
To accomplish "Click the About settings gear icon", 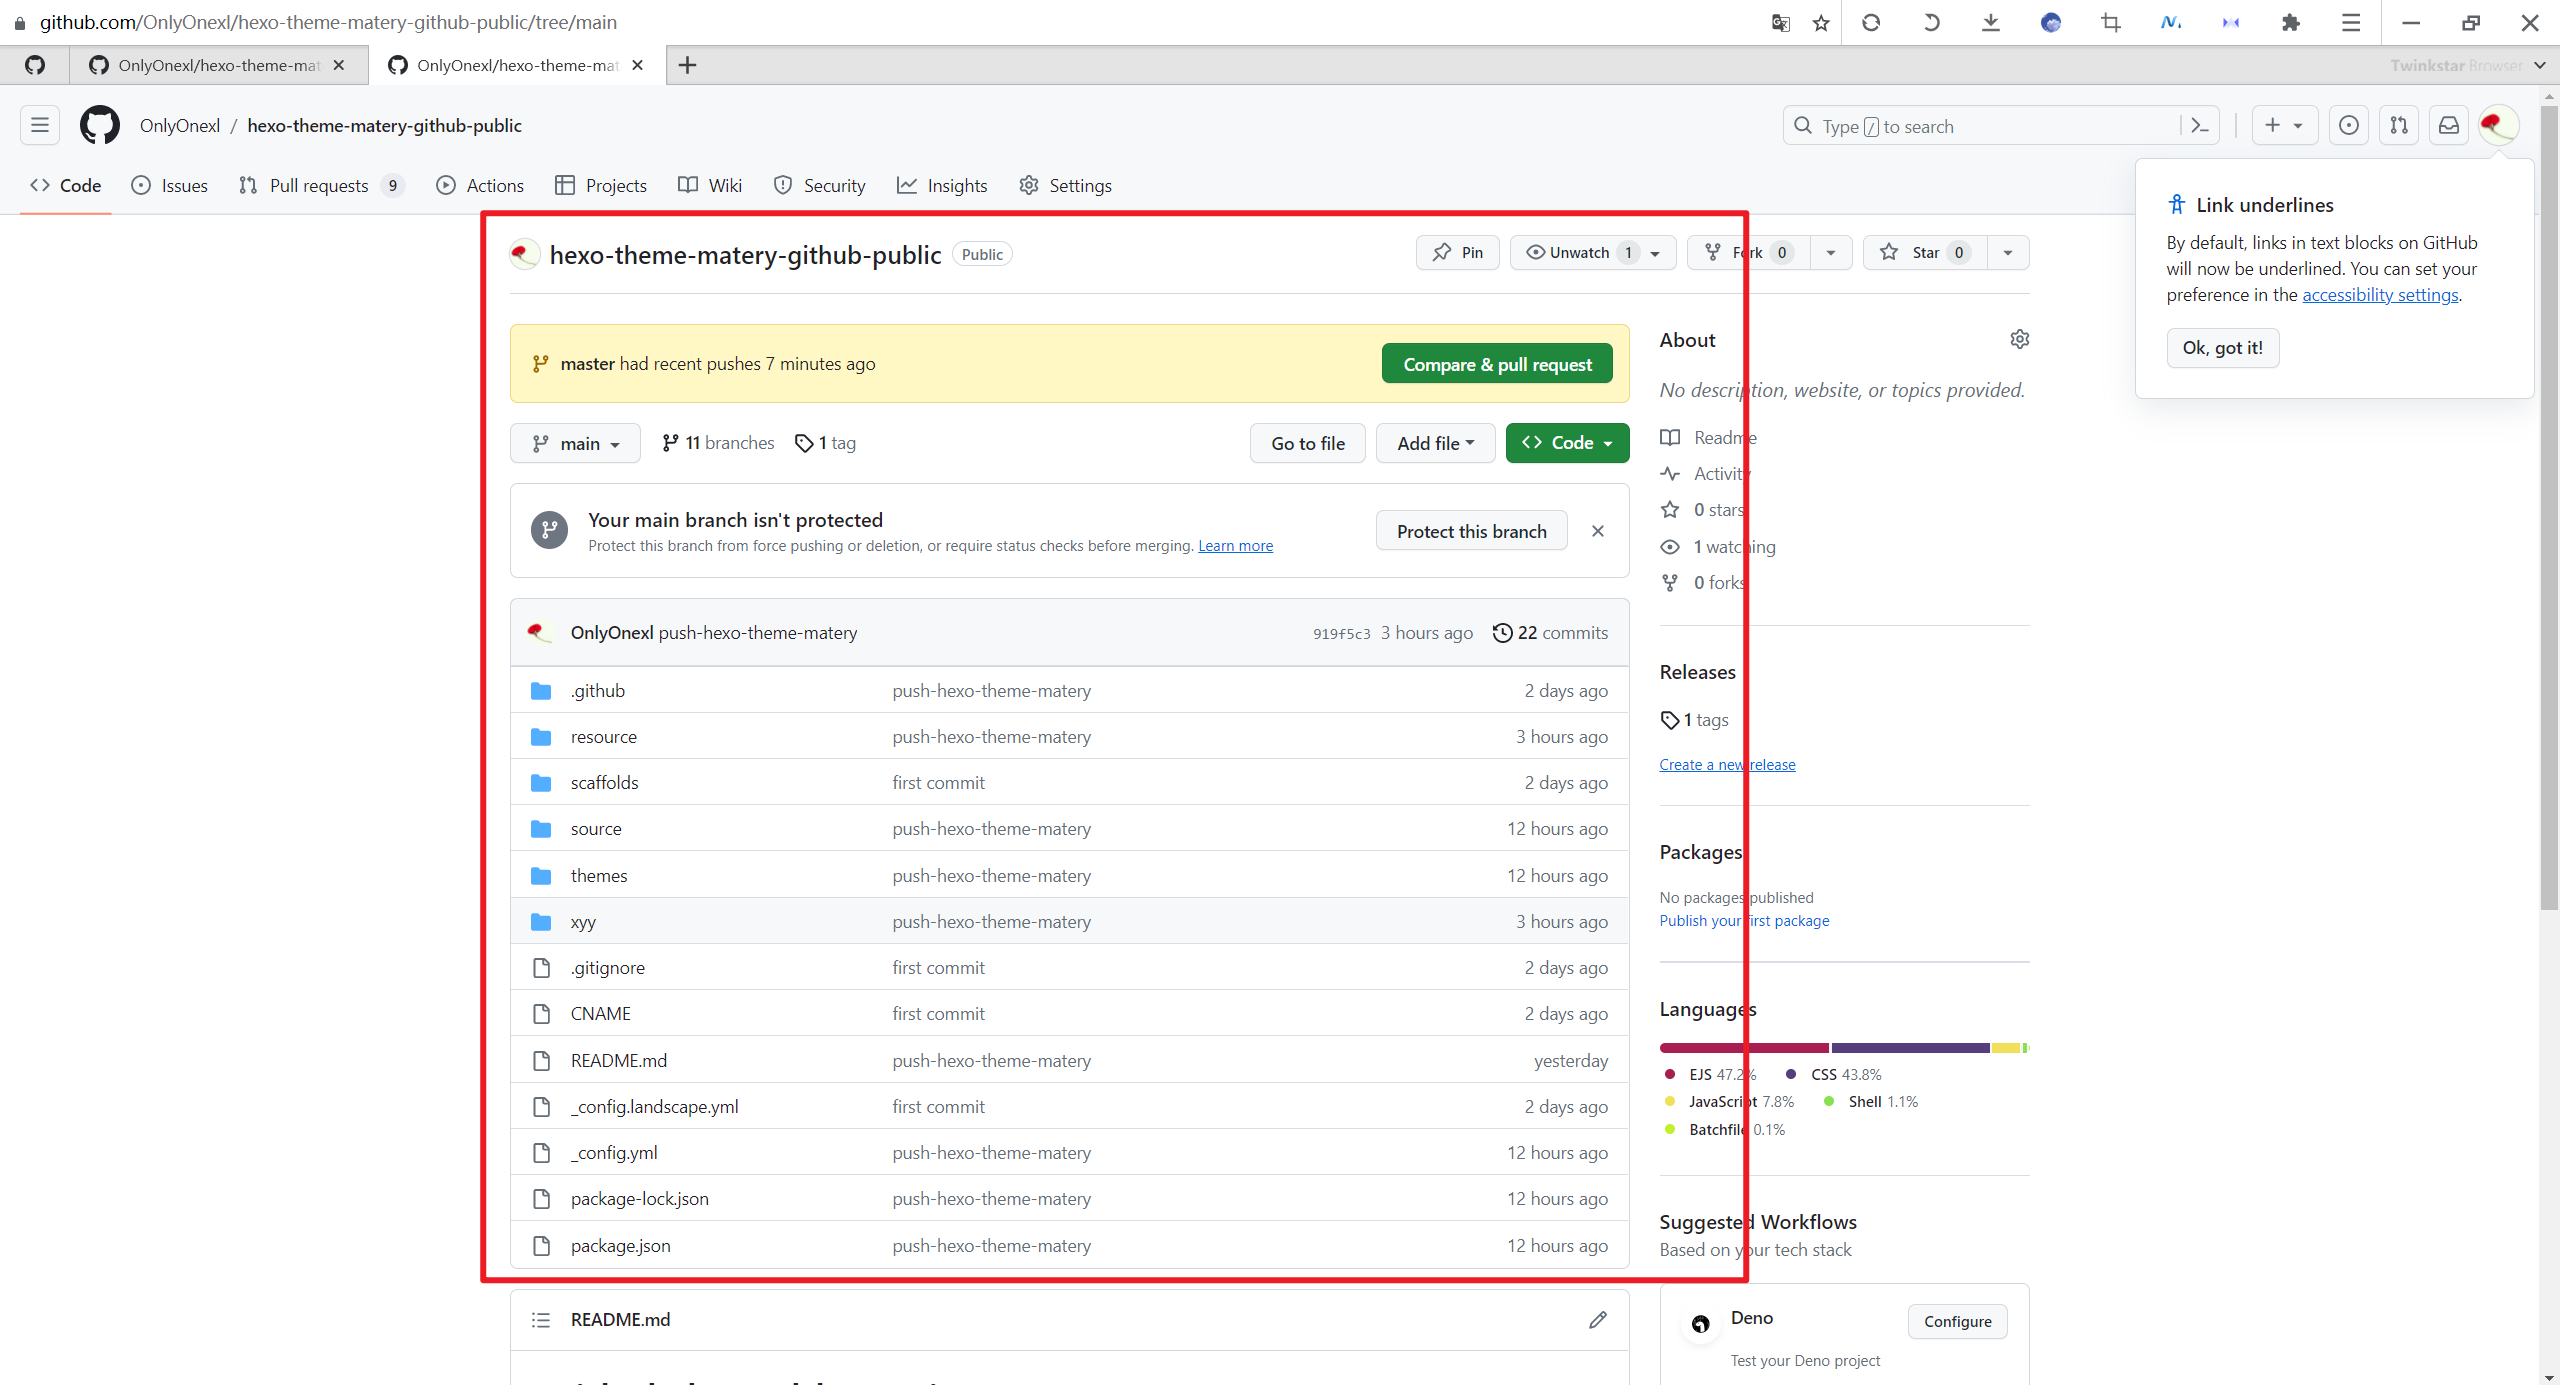I will click(x=2020, y=339).
